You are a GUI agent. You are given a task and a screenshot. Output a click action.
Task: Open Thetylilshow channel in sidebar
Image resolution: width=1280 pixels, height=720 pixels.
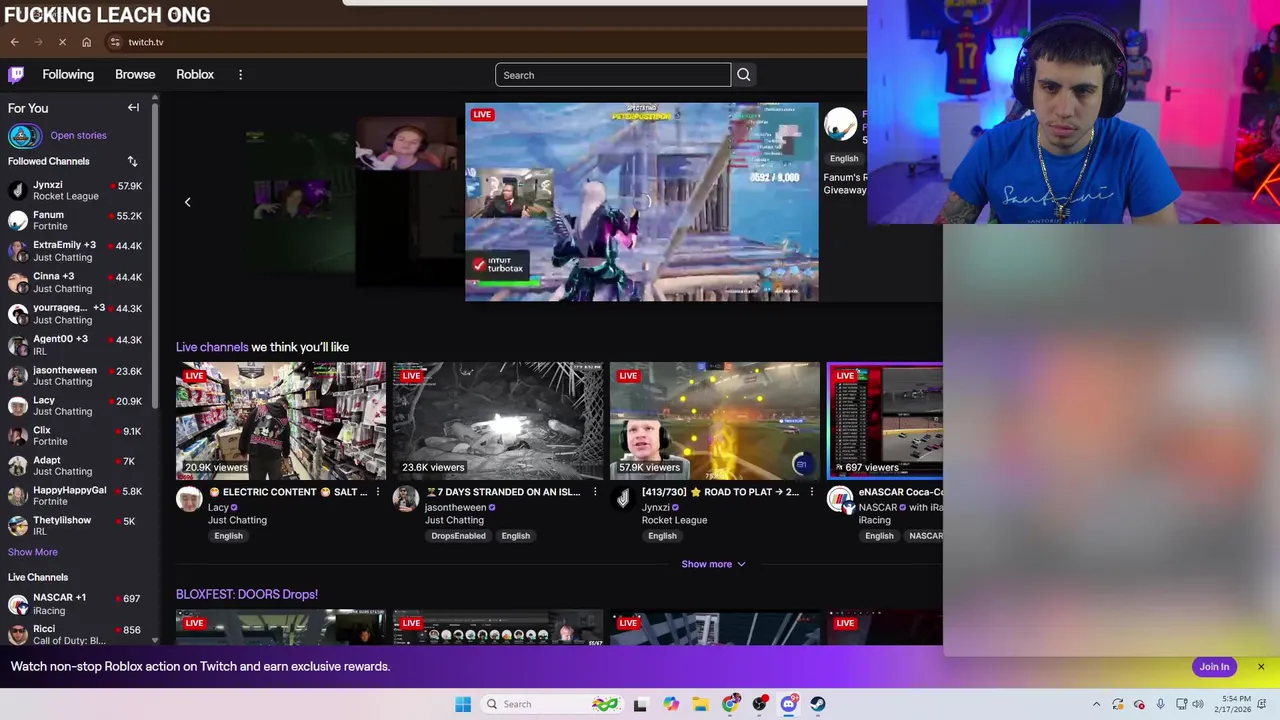76,526
